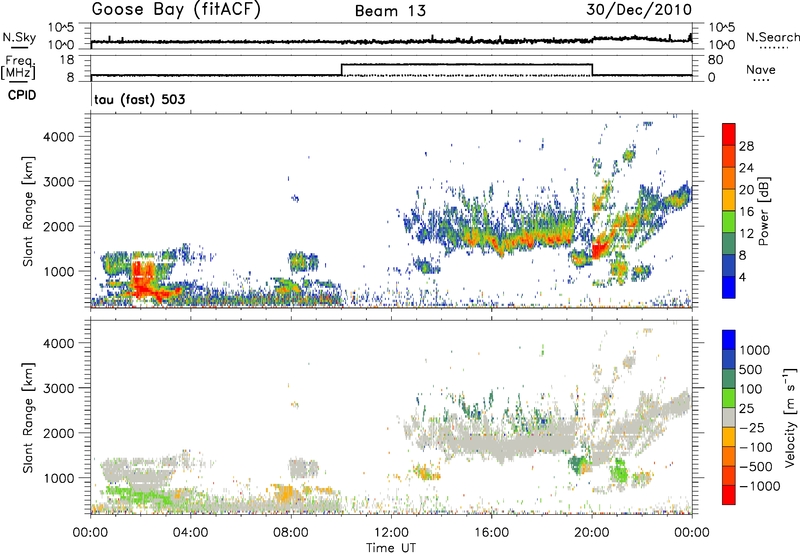The width and height of the screenshot is (800, 554).
Task: Select the "Beam 13" heading
Action: pos(390,11)
